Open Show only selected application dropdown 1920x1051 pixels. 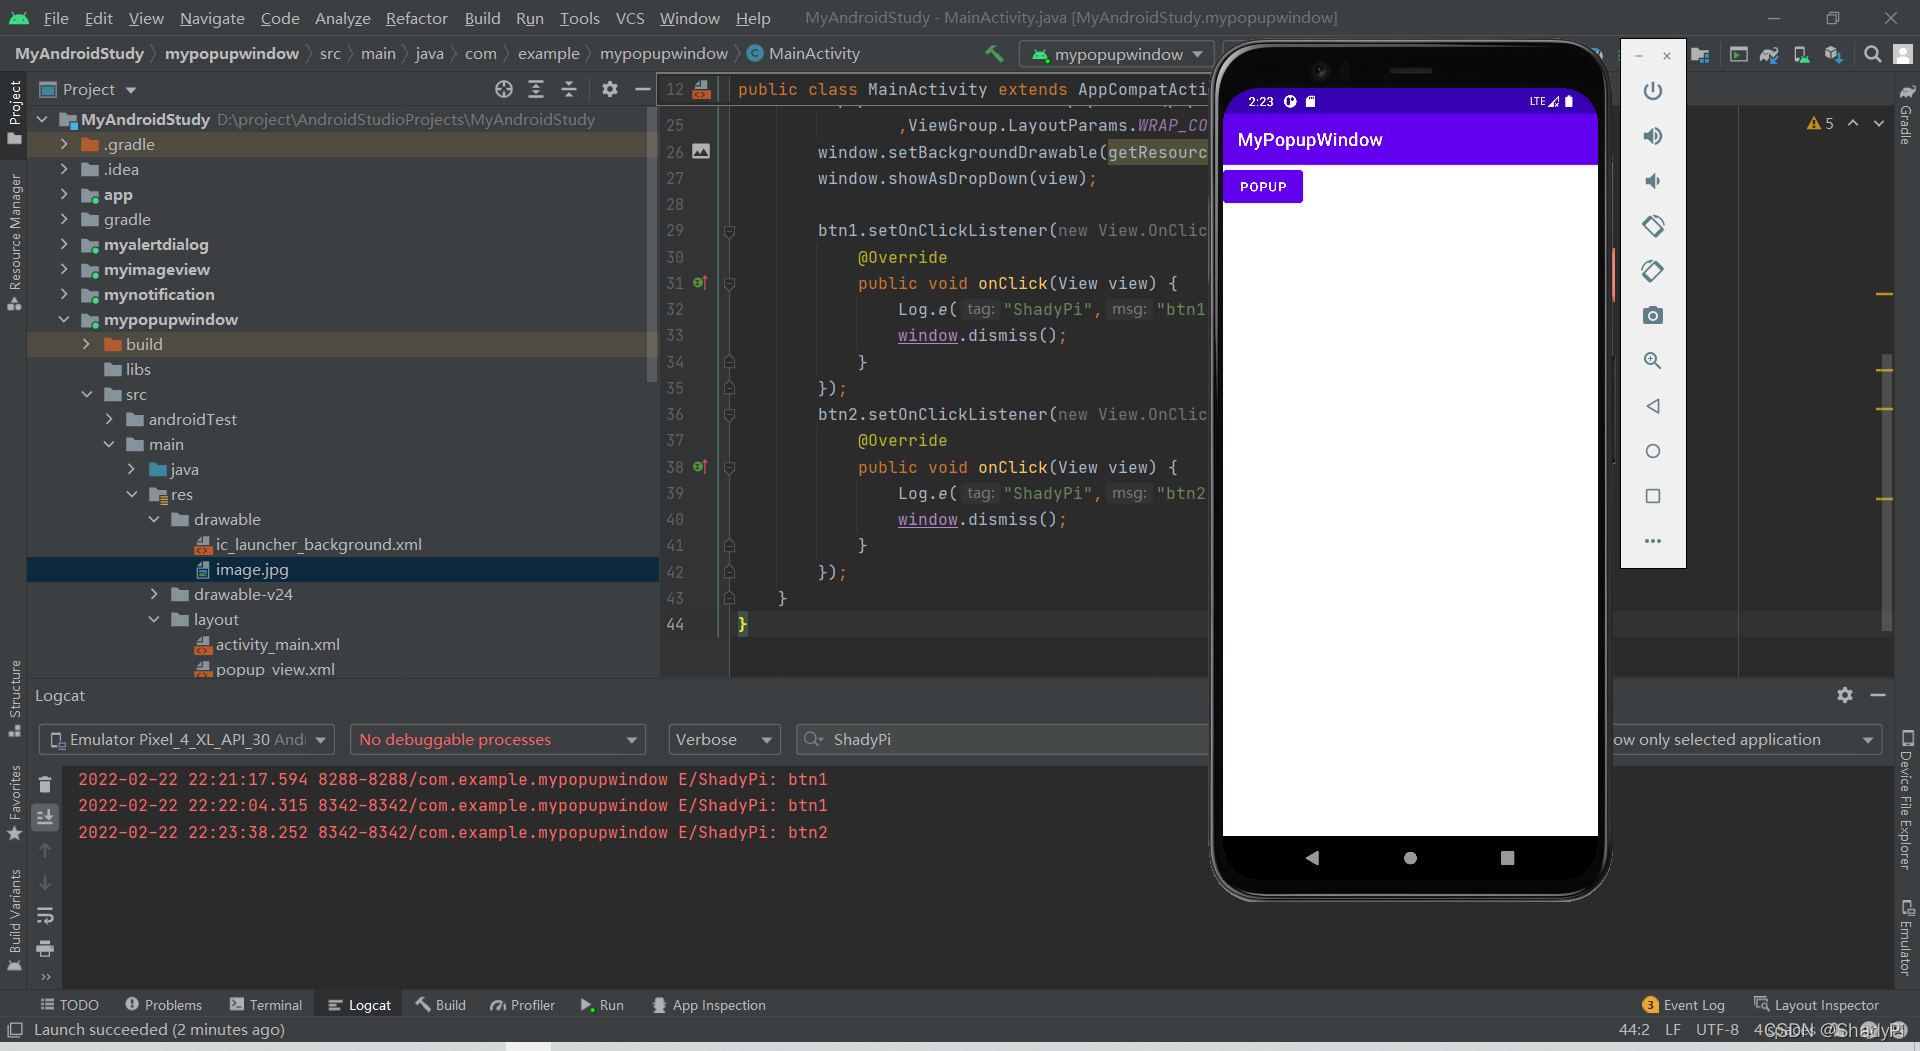click(1746, 740)
